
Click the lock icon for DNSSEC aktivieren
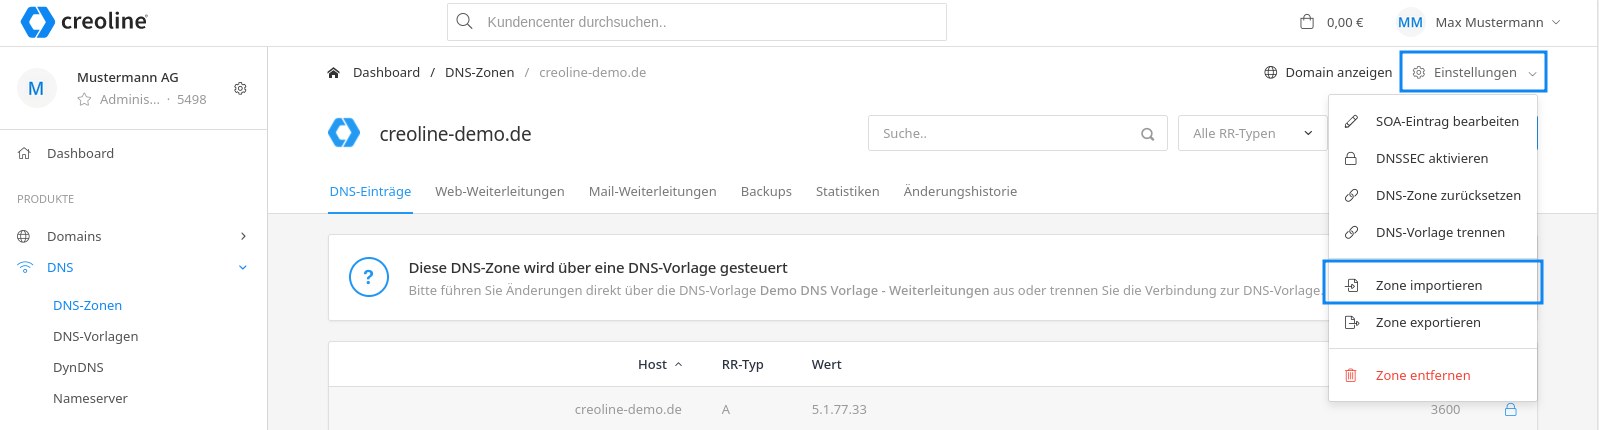coord(1351,158)
